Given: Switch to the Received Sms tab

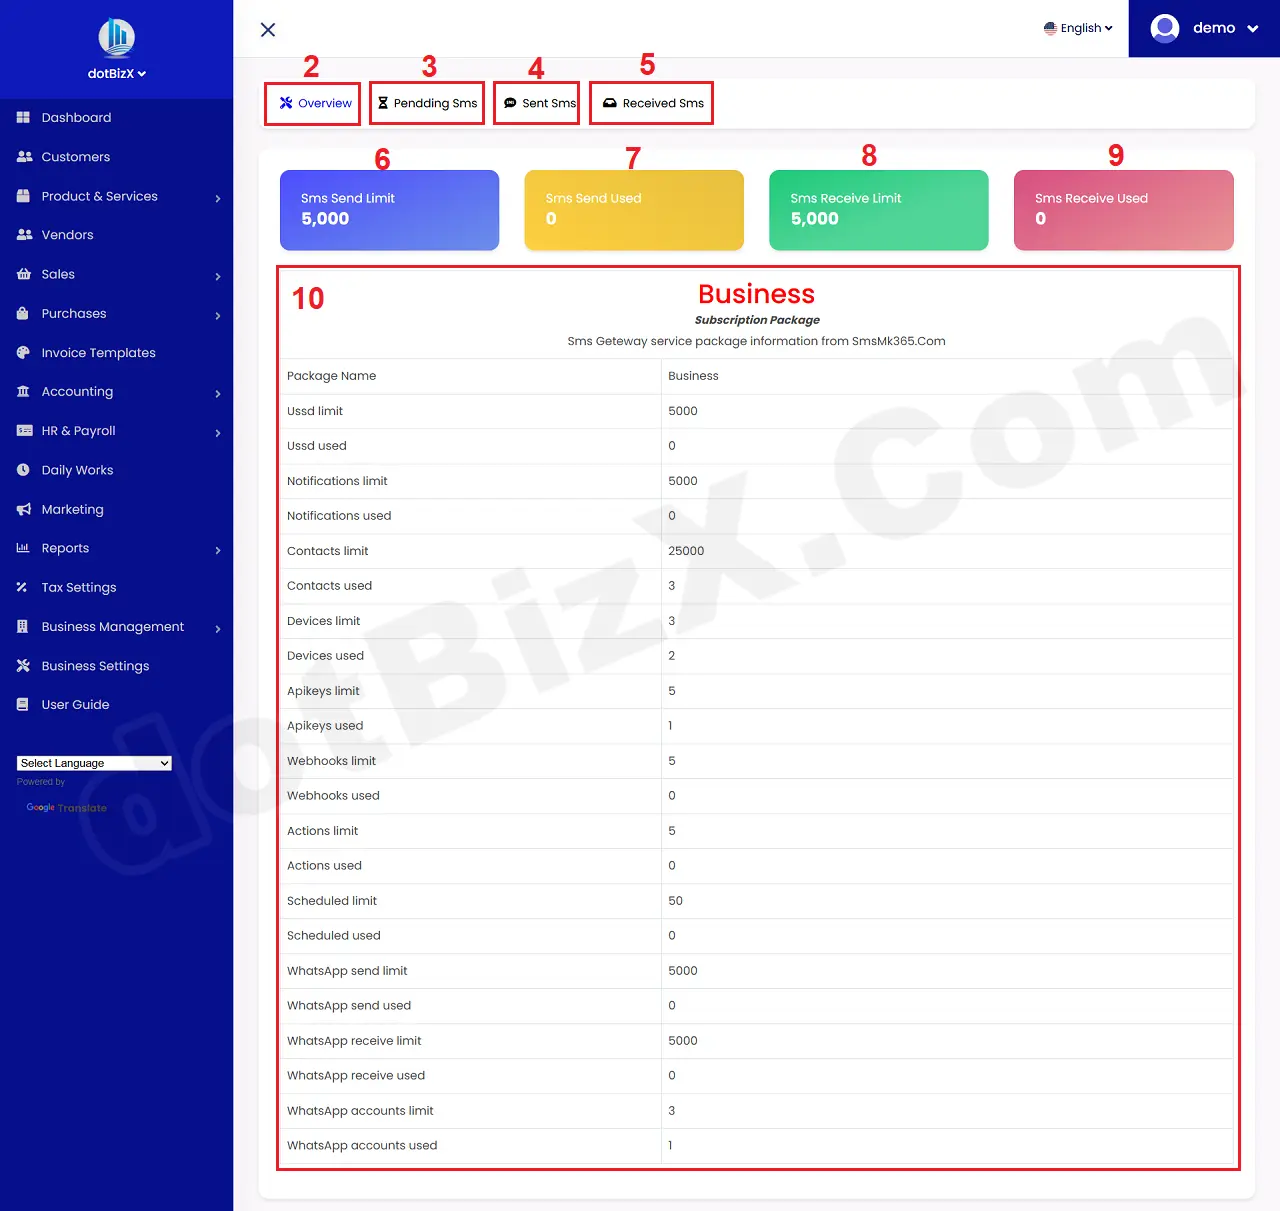Looking at the screenshot, I should tap(651, 103).
